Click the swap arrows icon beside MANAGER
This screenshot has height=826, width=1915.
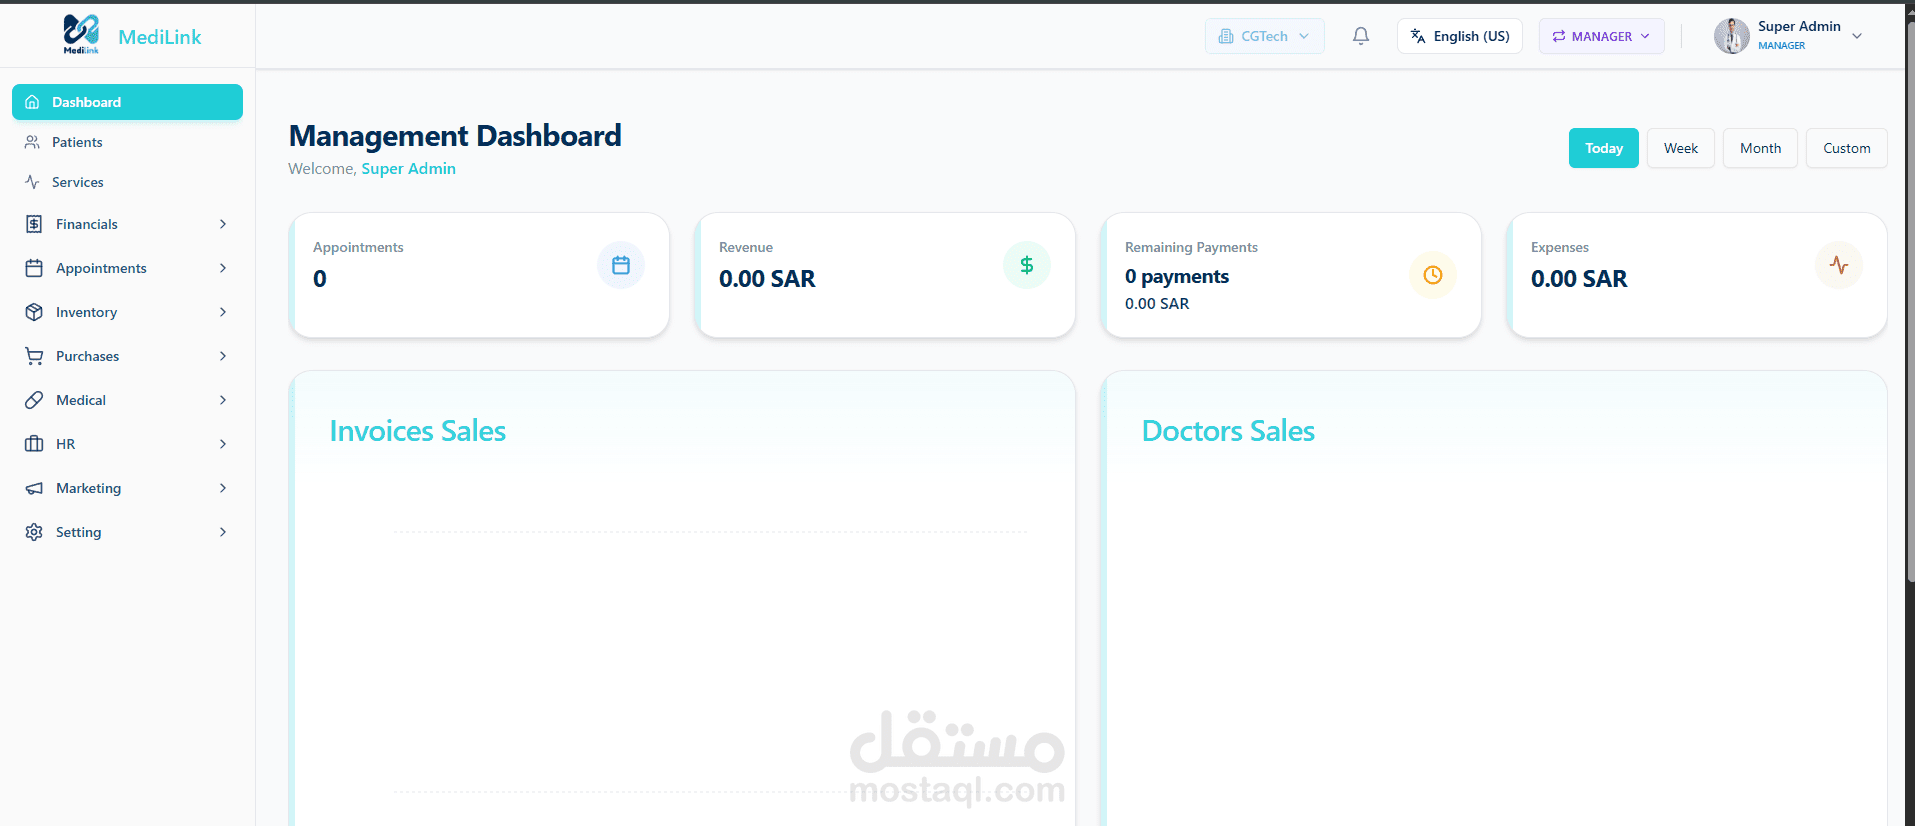(x=1558, y=36)
